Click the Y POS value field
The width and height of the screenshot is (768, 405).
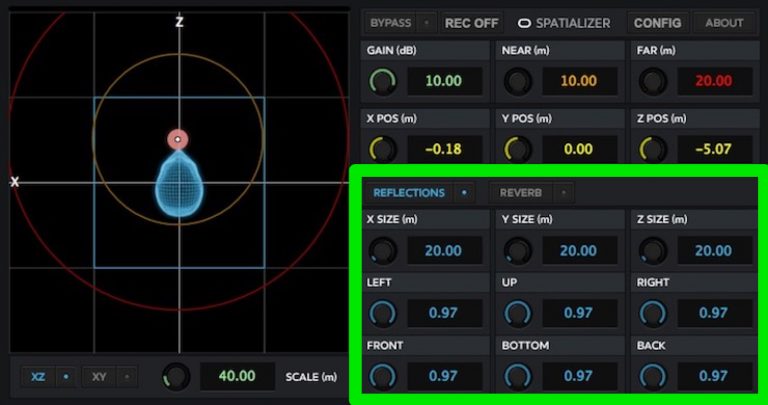[x=578, y=150]
